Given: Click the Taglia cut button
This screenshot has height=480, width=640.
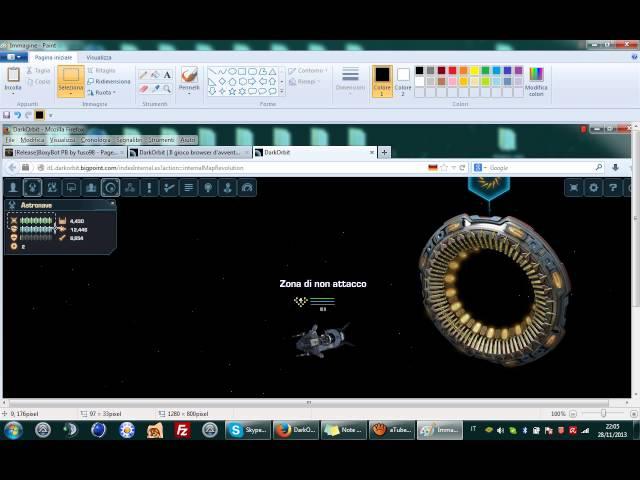Looking at the screenshot, I should point(38,71).
